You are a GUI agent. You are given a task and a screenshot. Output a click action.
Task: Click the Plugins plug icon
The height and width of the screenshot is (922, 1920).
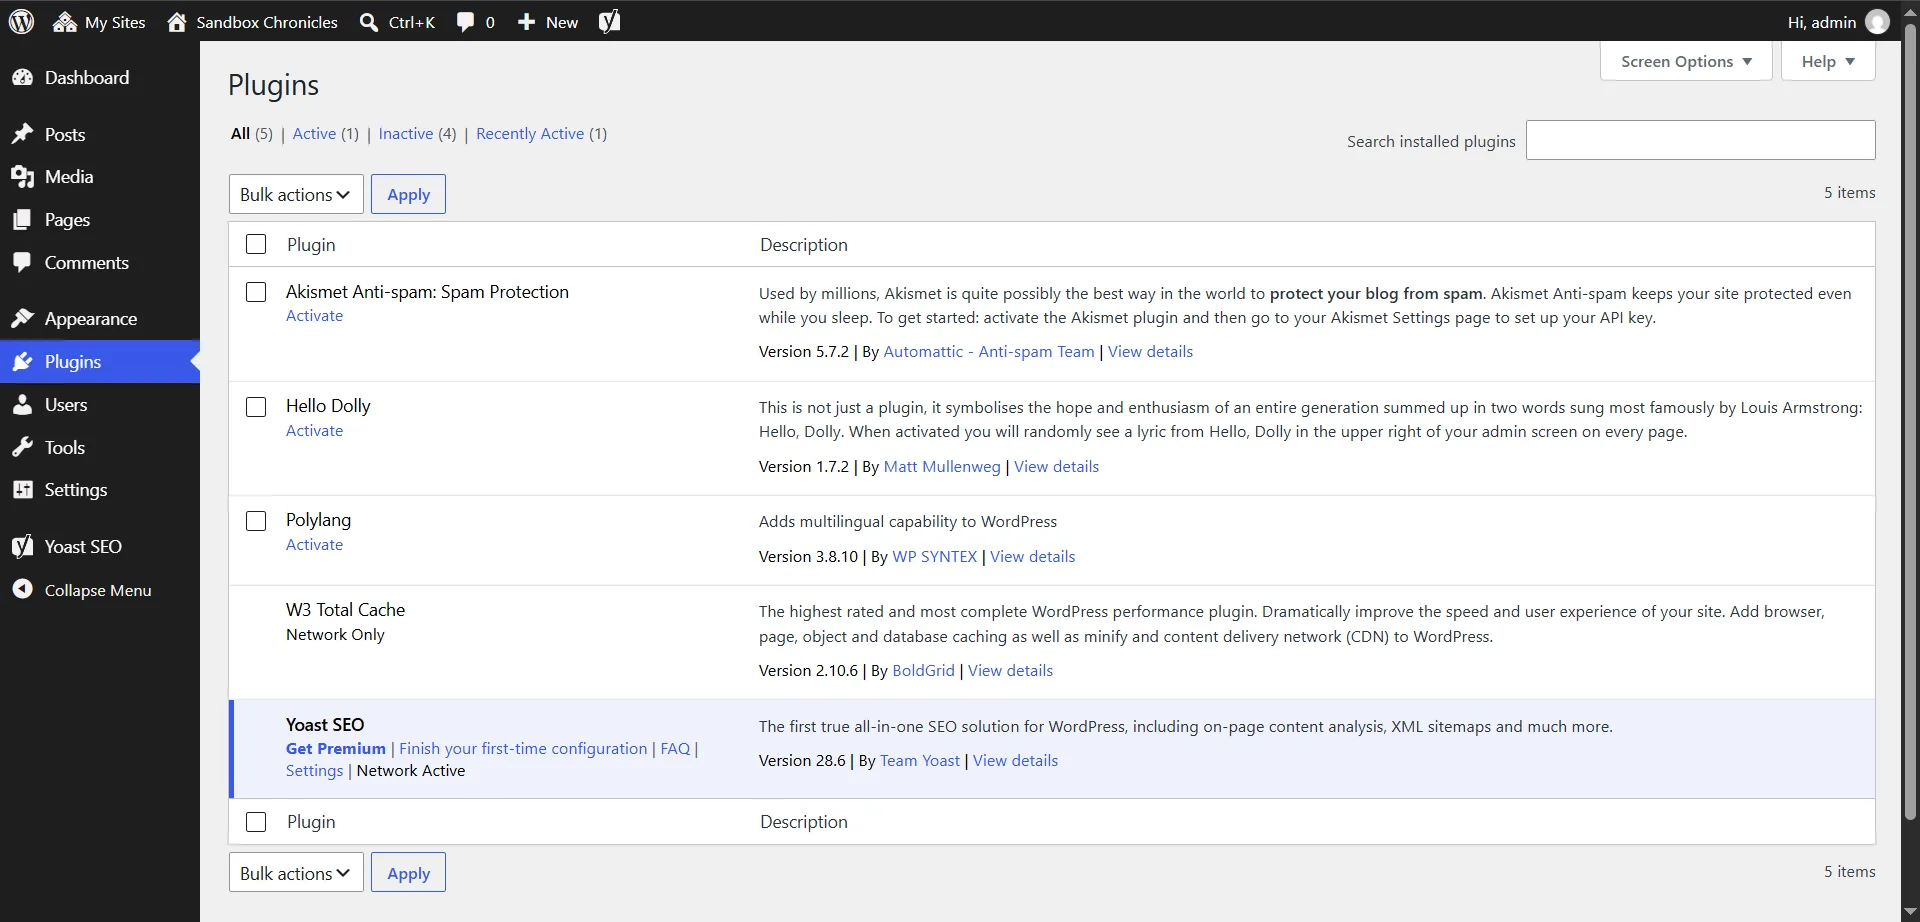point(22,362)
